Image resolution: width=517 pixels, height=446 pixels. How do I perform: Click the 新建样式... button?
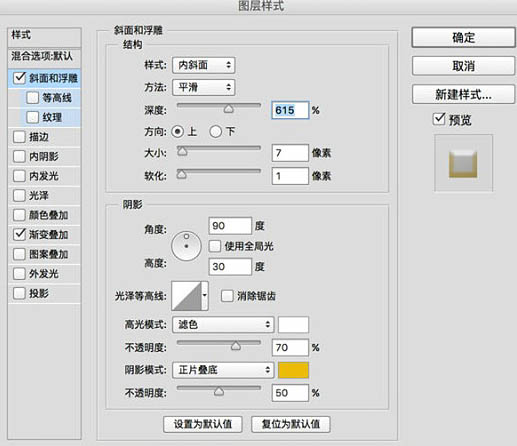463,94
